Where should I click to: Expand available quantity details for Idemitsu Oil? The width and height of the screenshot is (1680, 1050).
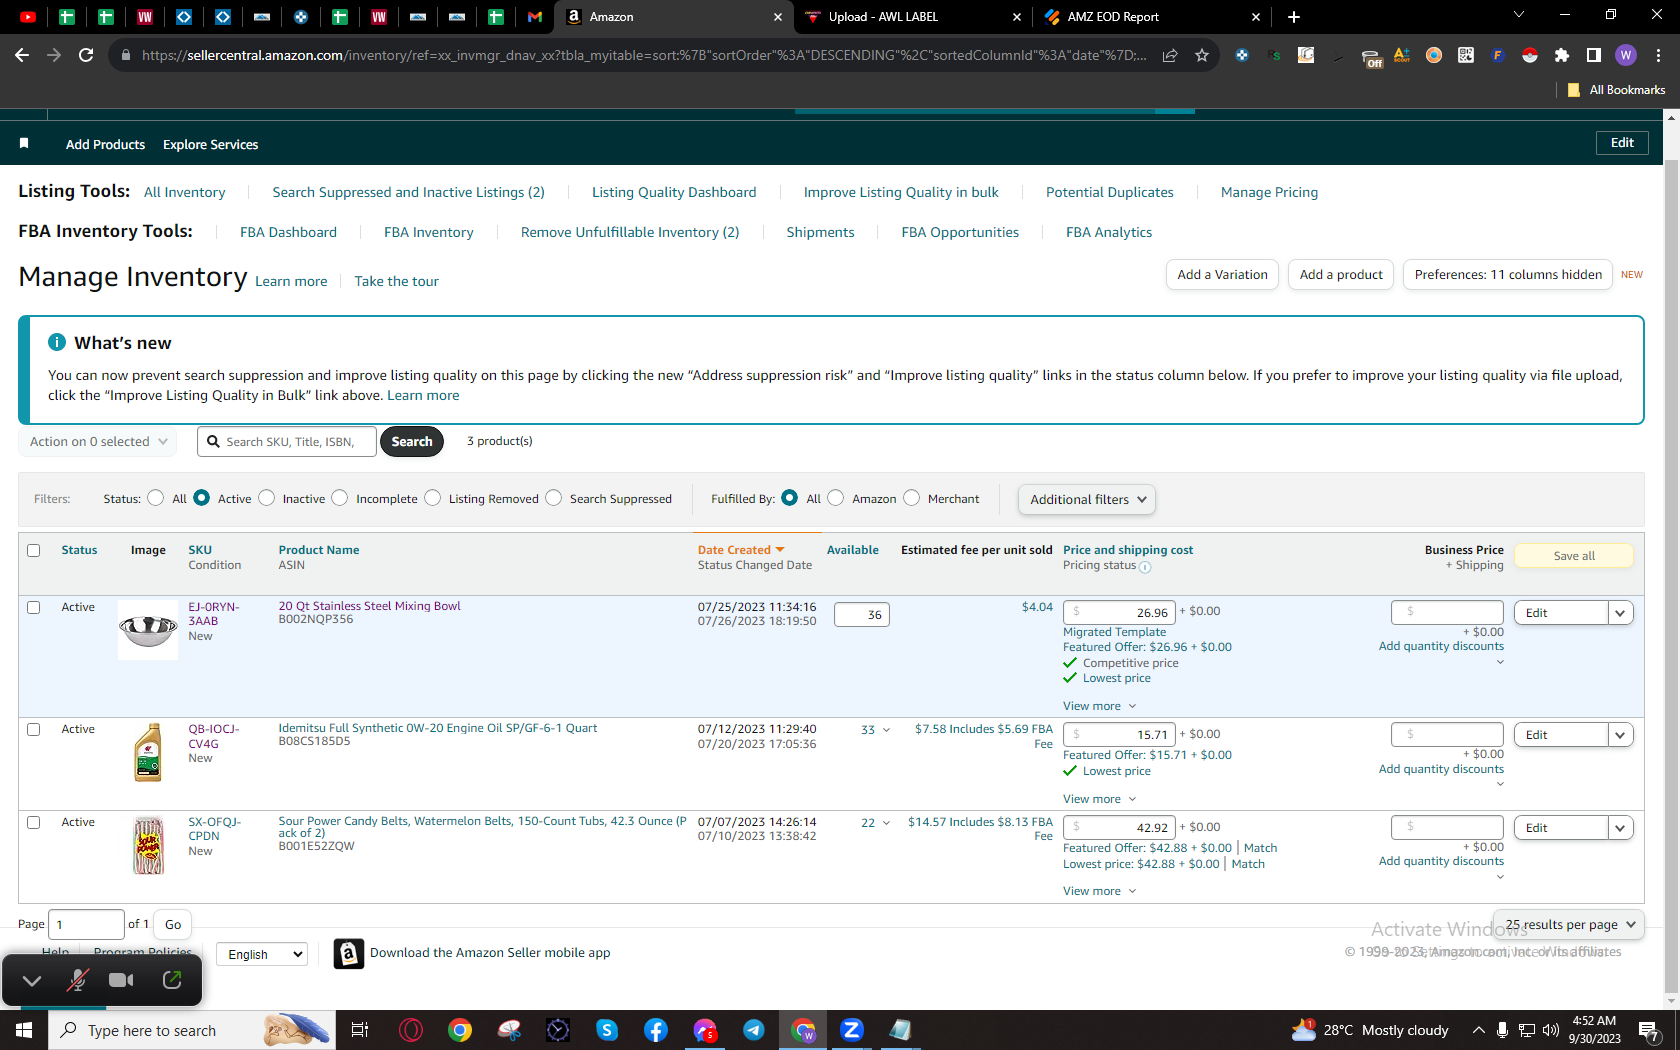click(886, 730)
